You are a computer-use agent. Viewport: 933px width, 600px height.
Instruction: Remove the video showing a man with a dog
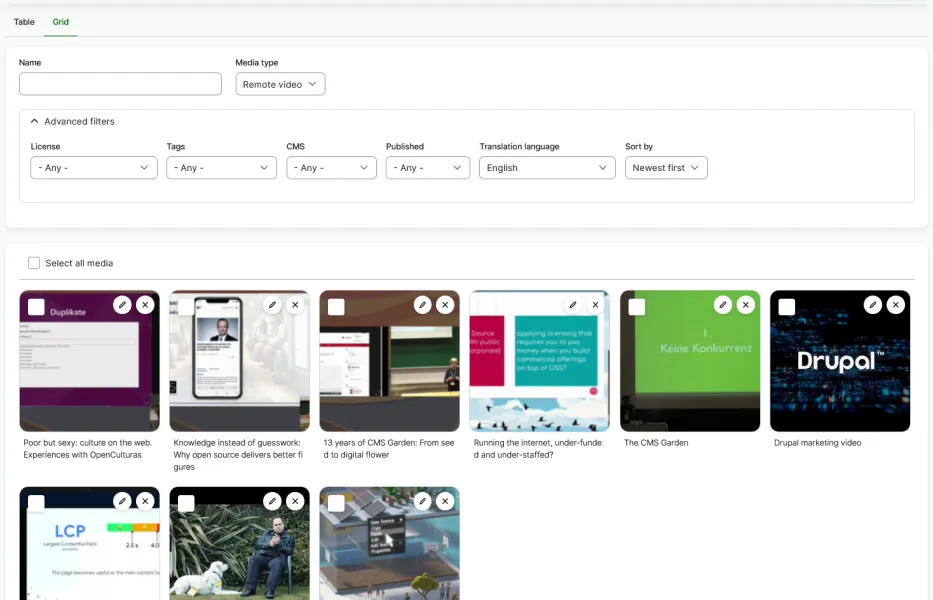click(295, 501)
